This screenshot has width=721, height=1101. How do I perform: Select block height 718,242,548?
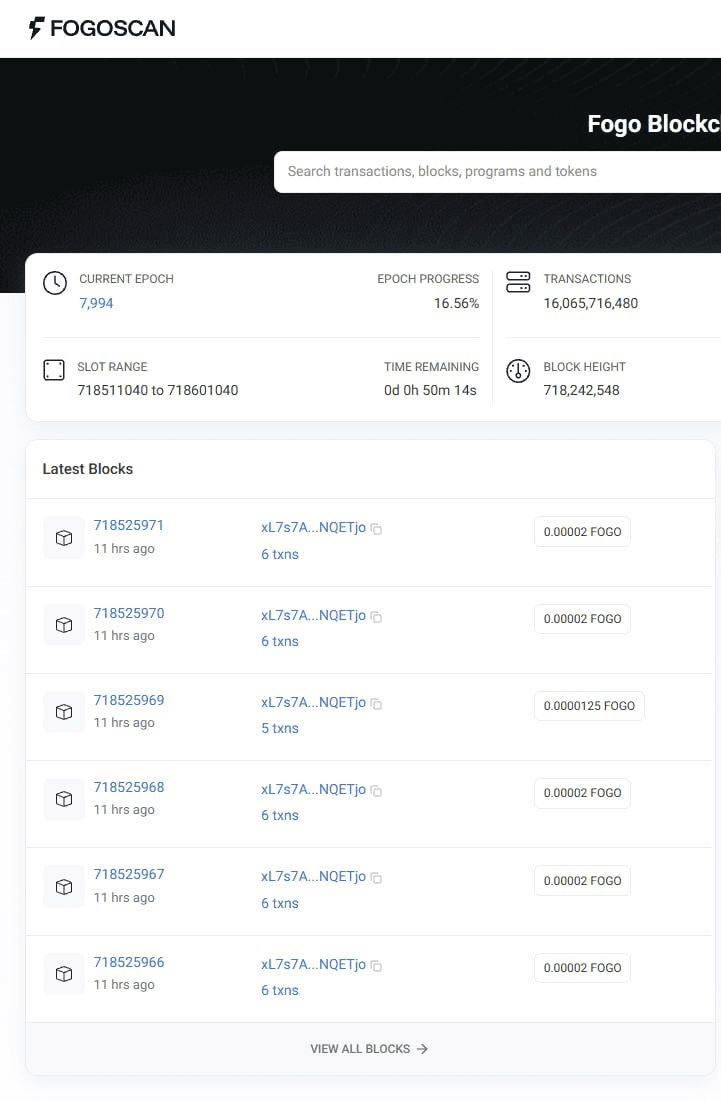581,390
